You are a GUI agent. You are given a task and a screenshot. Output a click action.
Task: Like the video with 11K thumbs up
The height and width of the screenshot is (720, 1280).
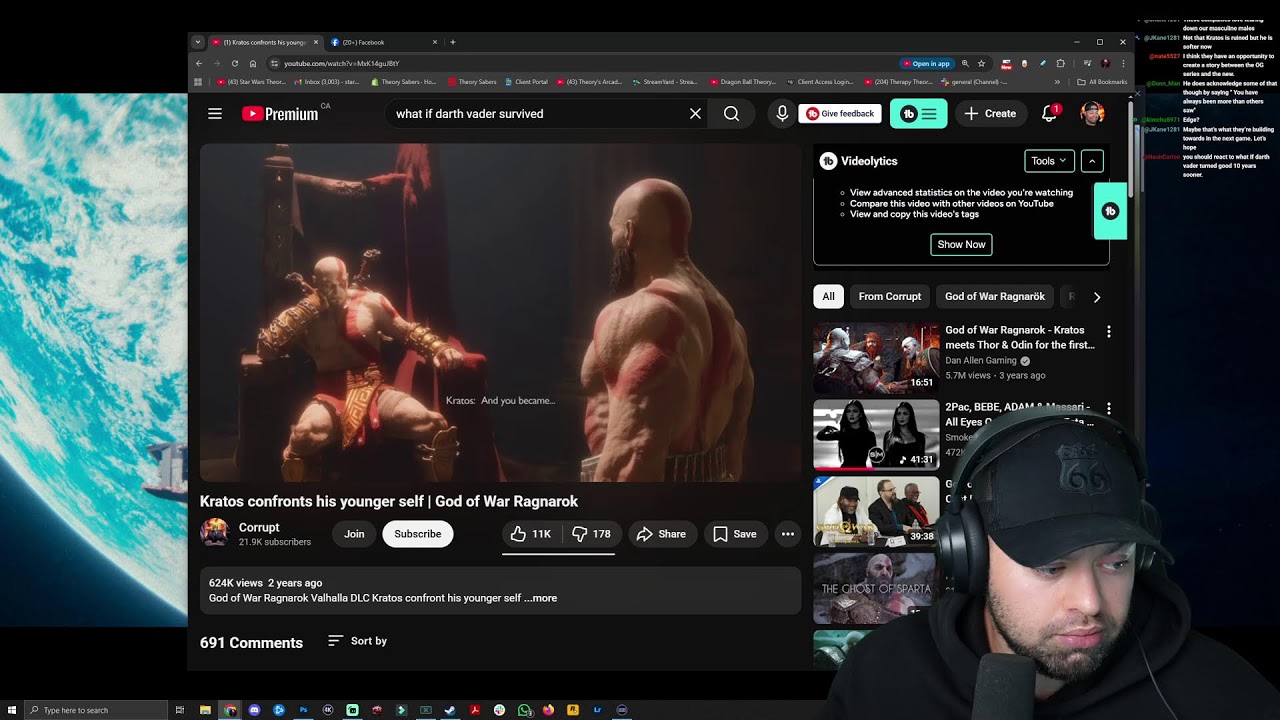(x=531, y=534)
